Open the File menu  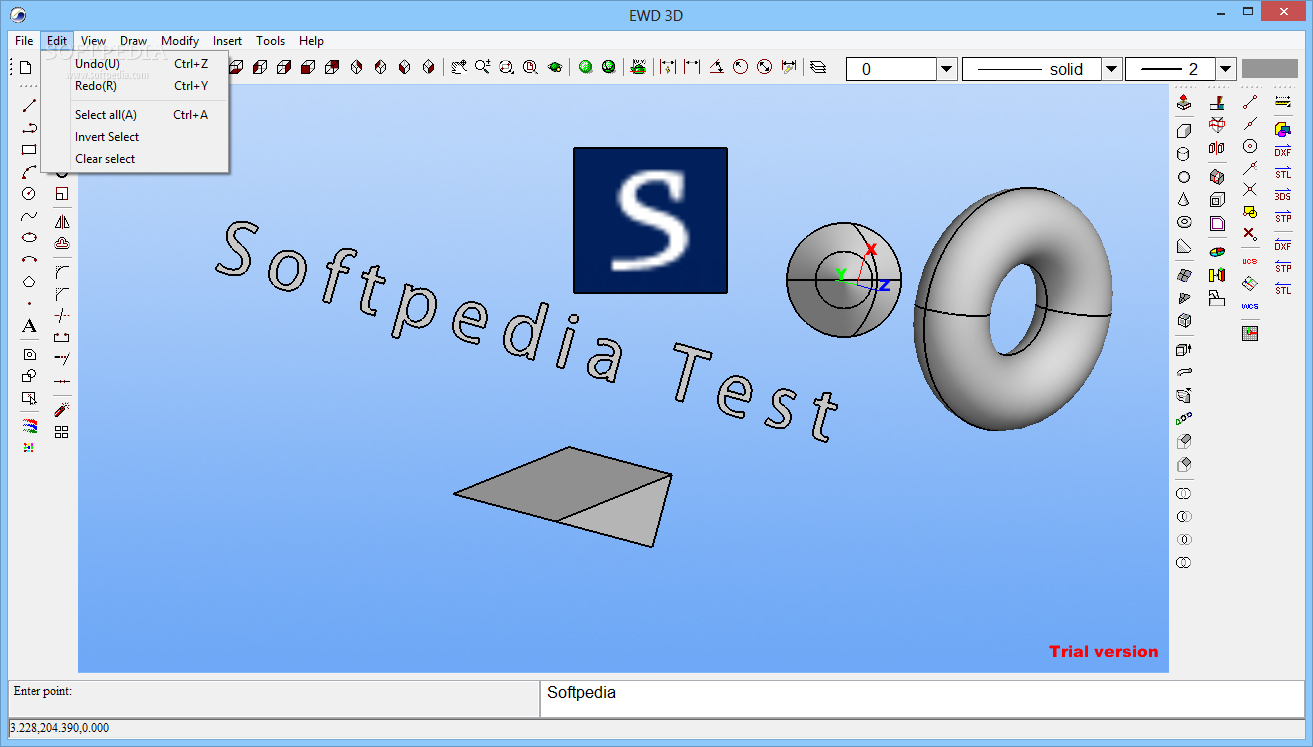[x=24, y=41]
